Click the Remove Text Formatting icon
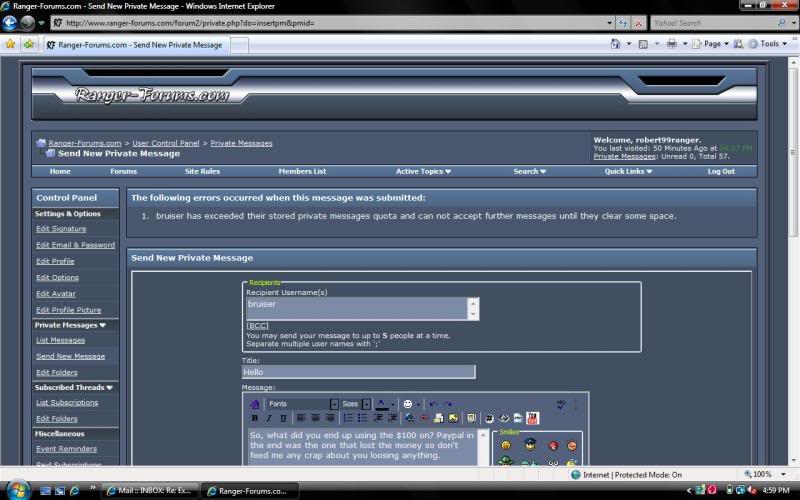This screenshot has height=500, width=800. [254, 404]
